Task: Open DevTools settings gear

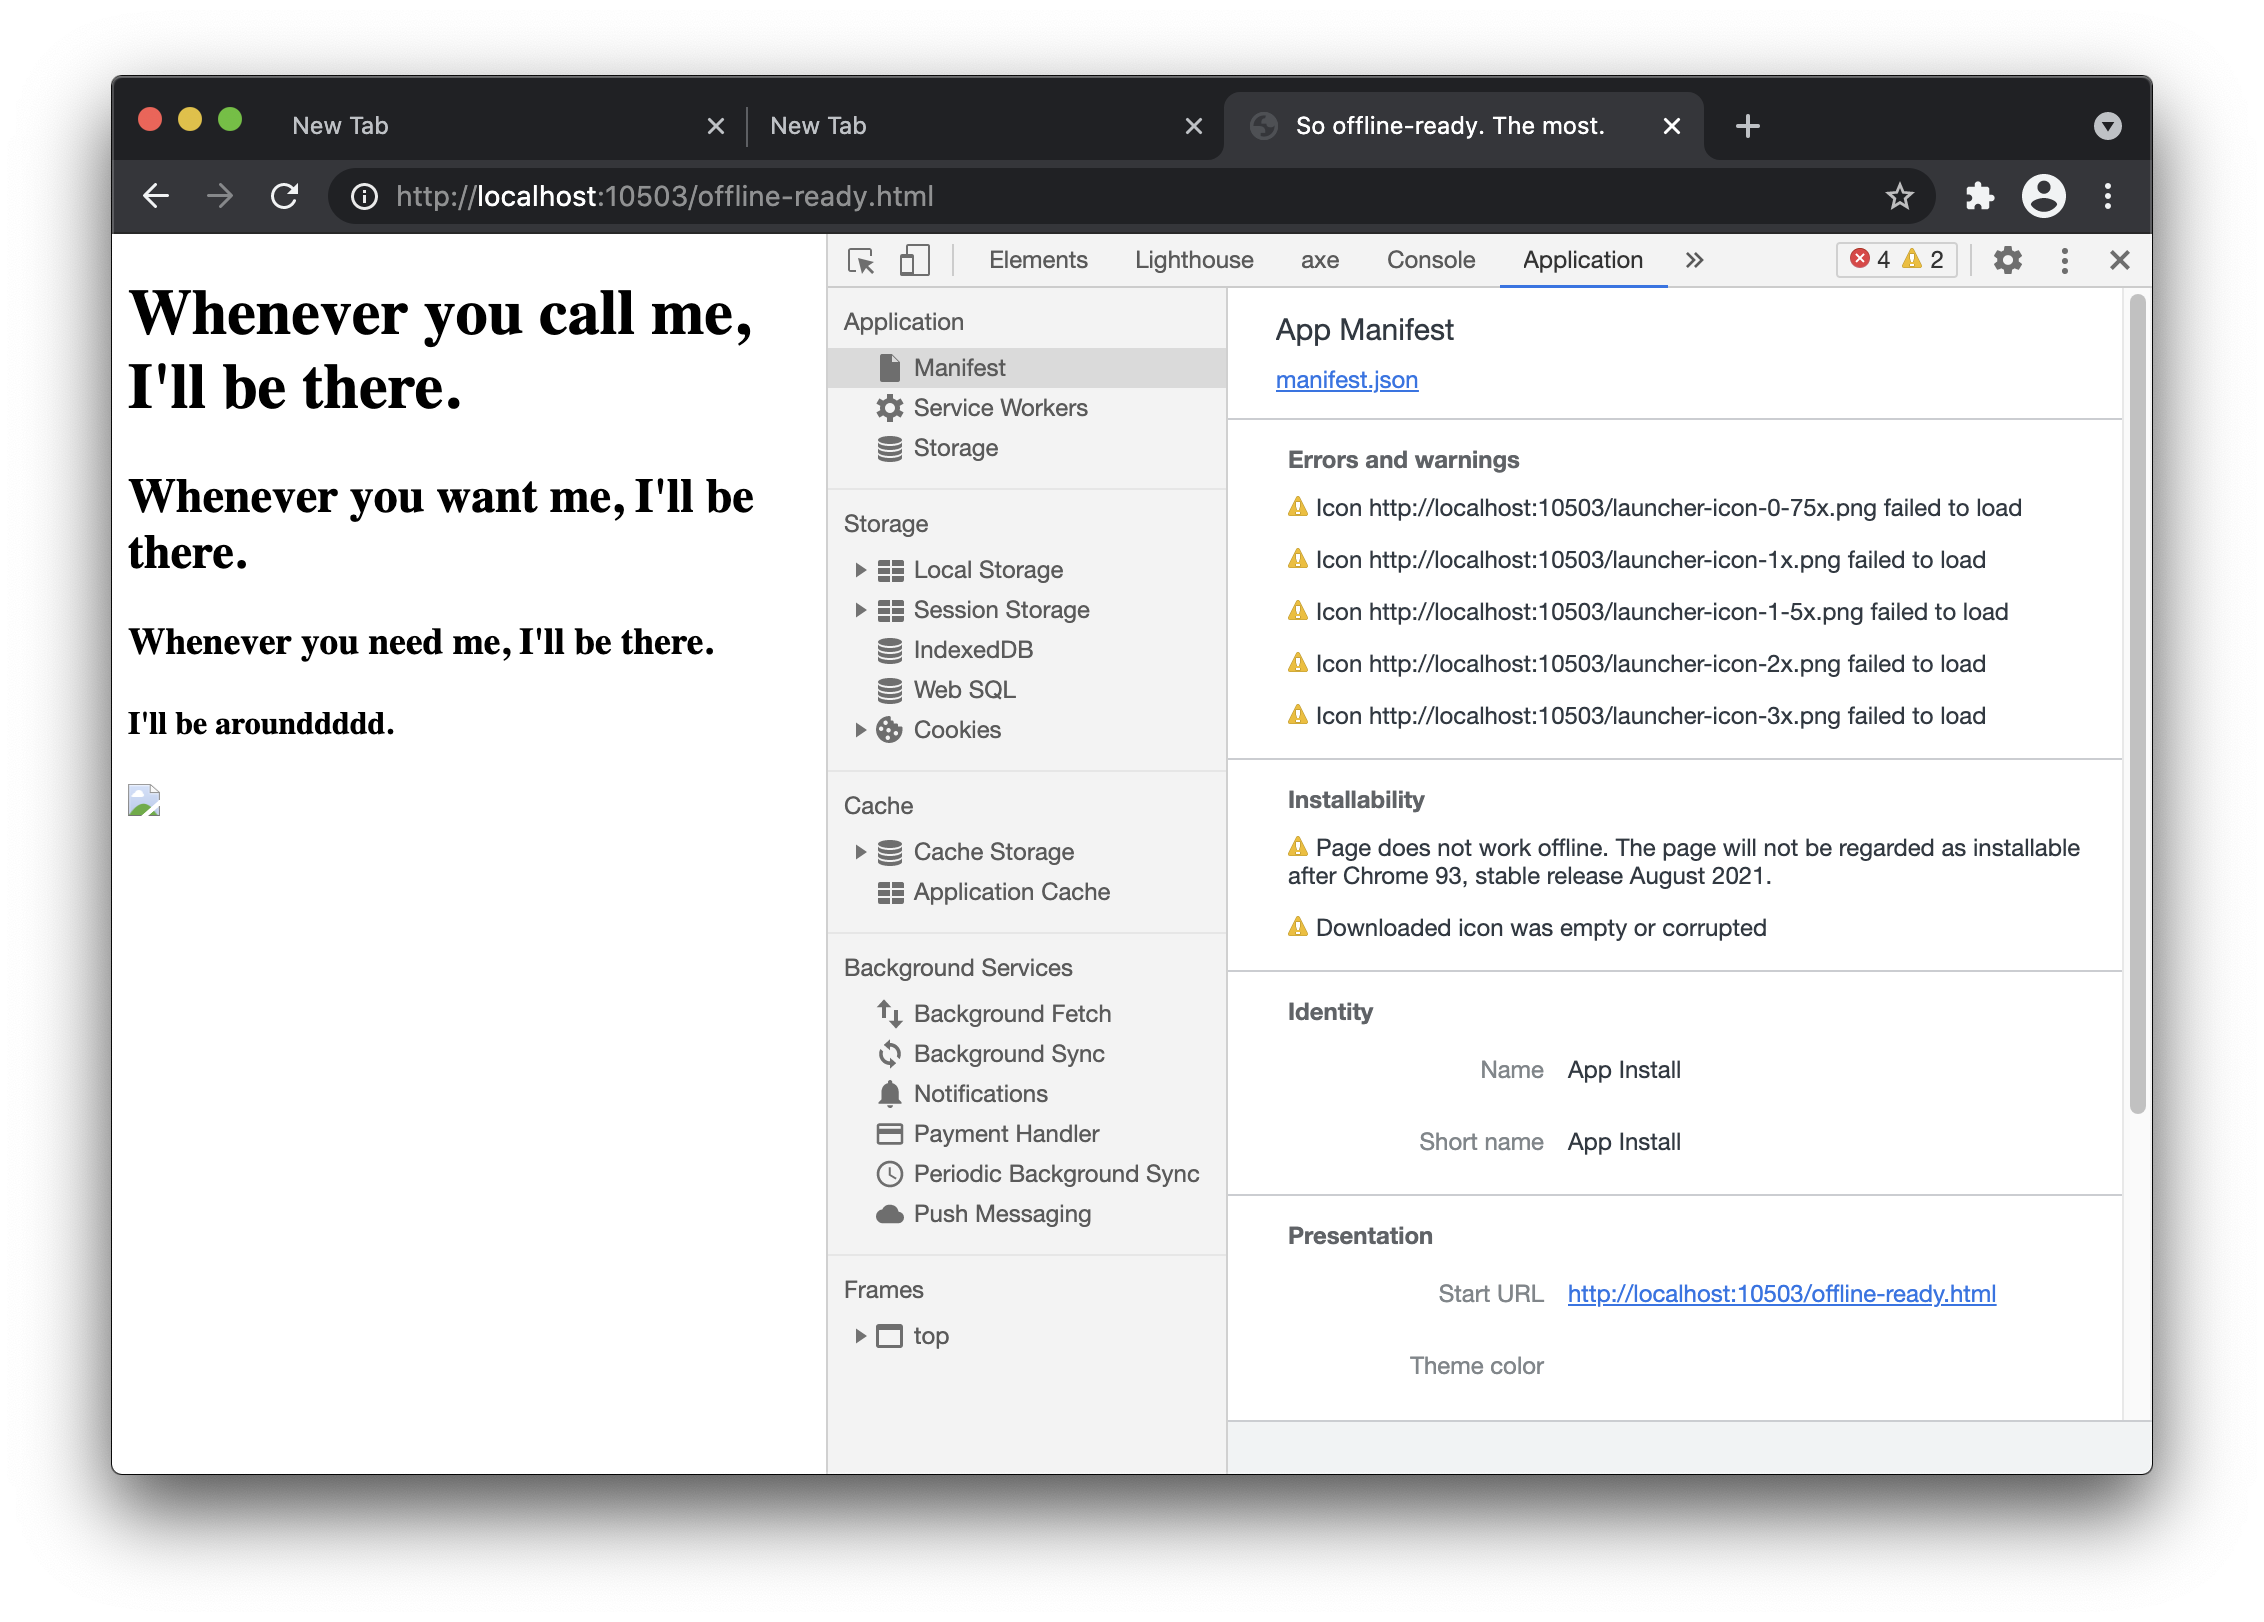Action: tap(2007, 260)
